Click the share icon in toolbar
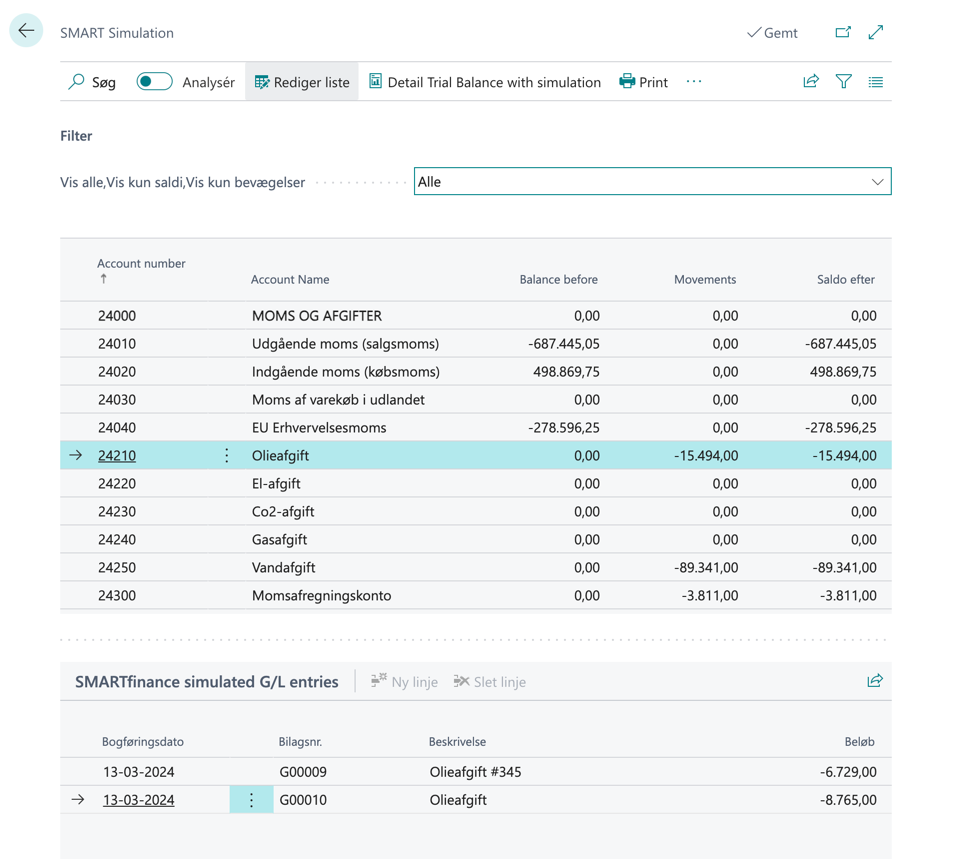The height and width of the screenshot is (859, 959). 811,82
